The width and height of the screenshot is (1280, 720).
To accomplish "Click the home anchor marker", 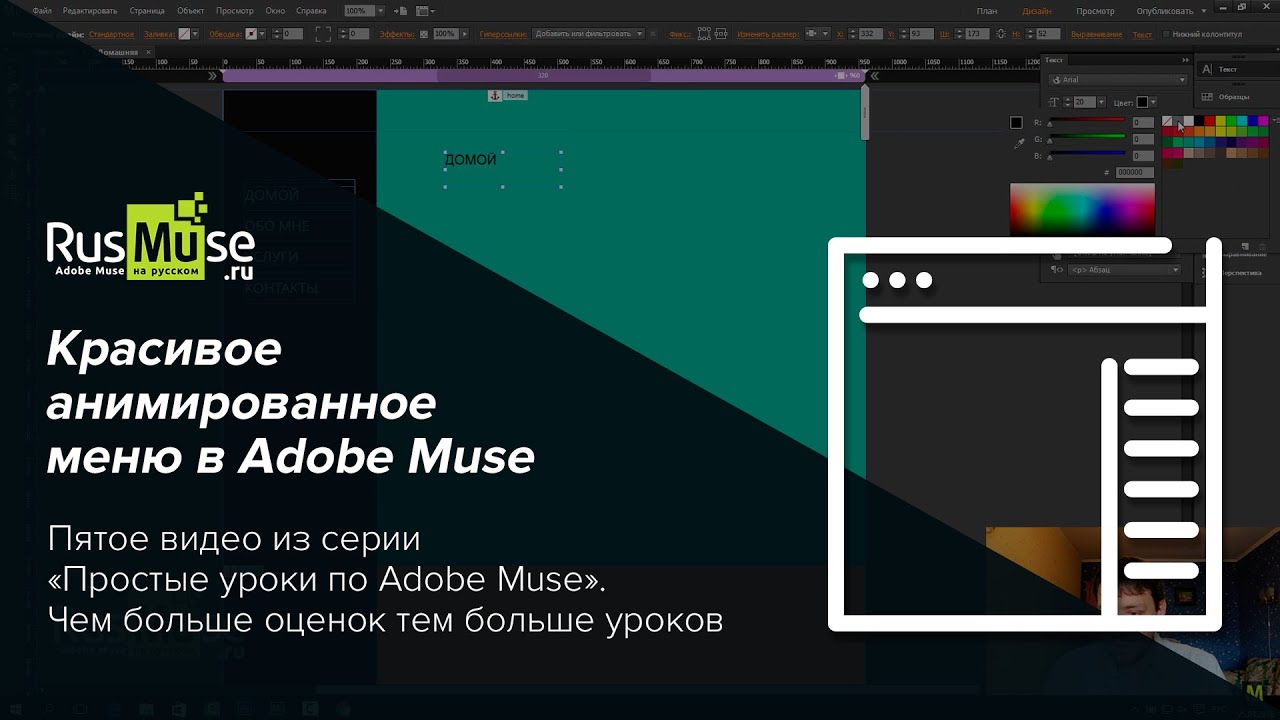I will click(507, 95).
